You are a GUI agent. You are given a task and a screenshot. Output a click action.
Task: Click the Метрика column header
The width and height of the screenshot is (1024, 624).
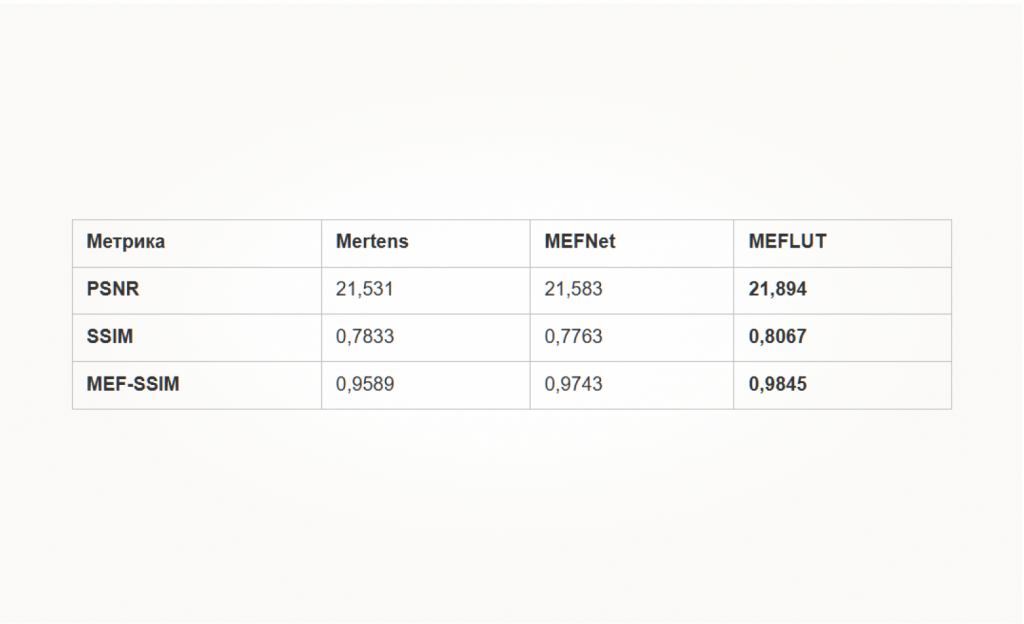pyautogui.click(x=125, y=242)
